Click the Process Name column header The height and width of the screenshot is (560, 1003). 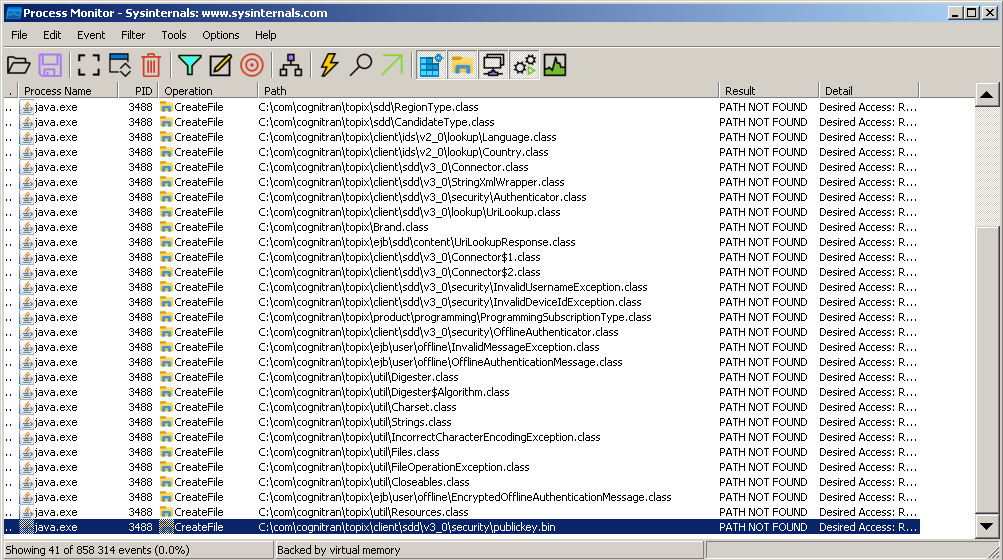(68, 91)
